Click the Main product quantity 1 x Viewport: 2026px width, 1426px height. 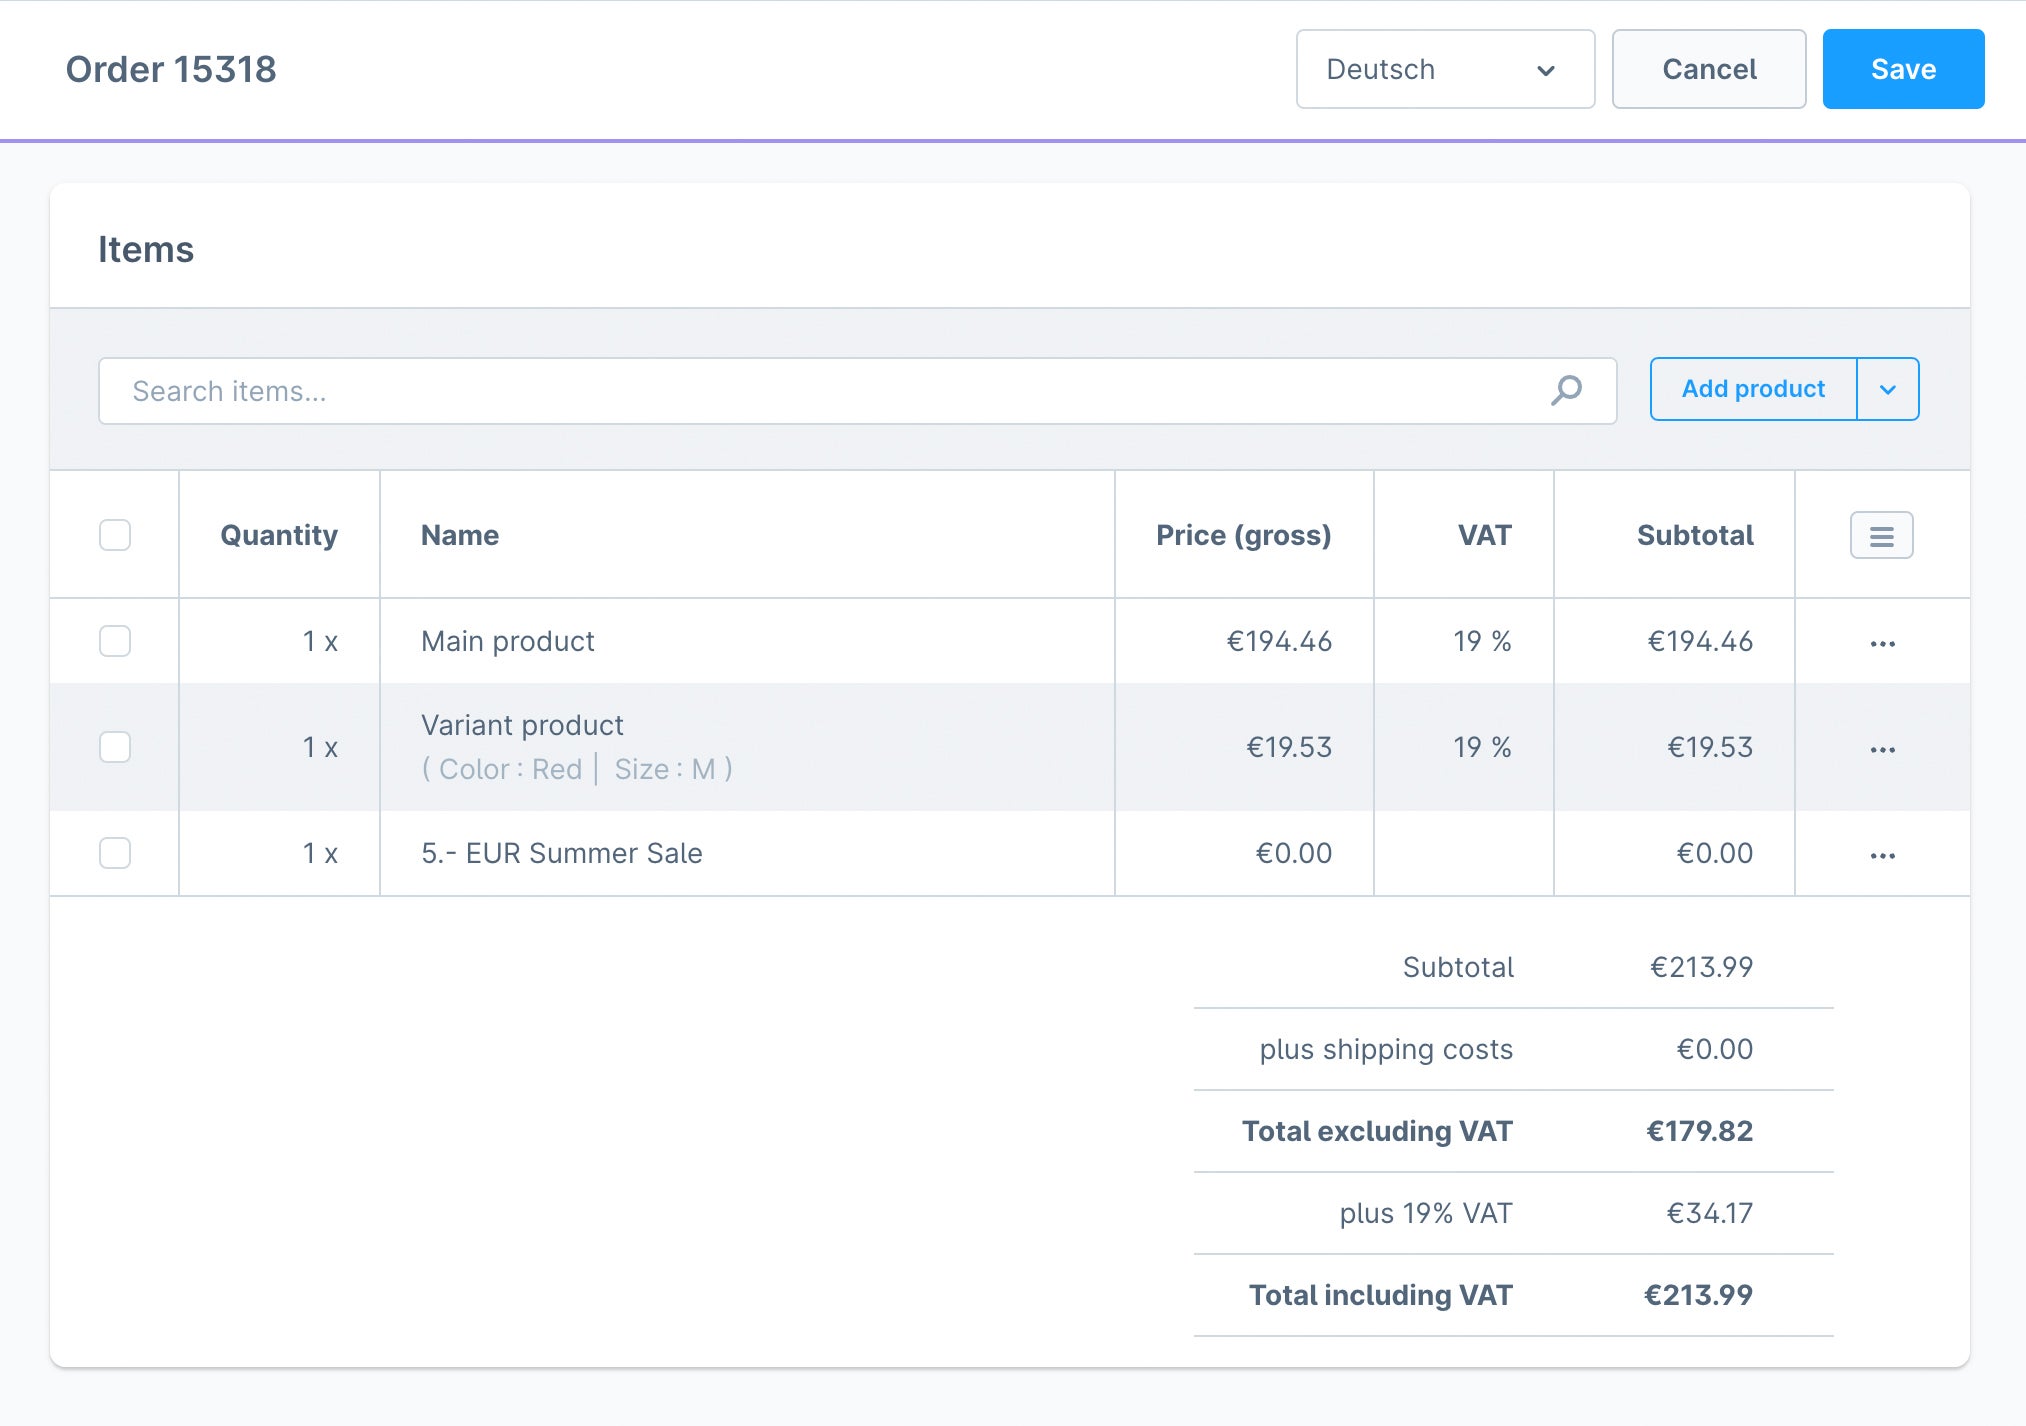320,641
